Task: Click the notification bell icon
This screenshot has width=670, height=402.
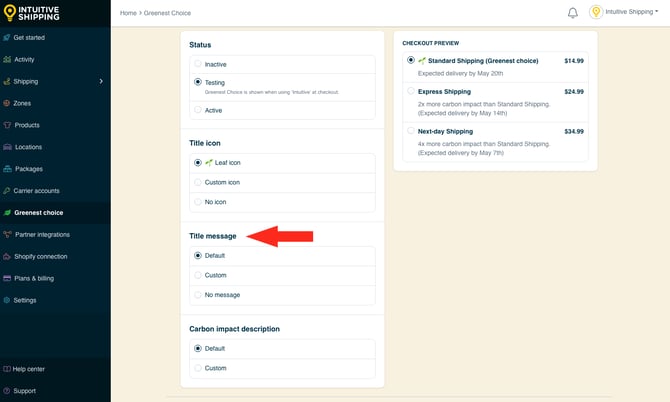Action: pos(573,13)
